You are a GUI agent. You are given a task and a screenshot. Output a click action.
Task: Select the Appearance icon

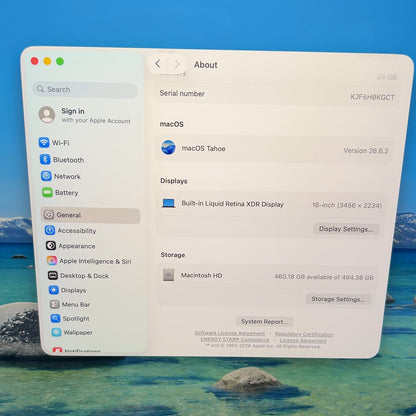(x=51, y=246)
